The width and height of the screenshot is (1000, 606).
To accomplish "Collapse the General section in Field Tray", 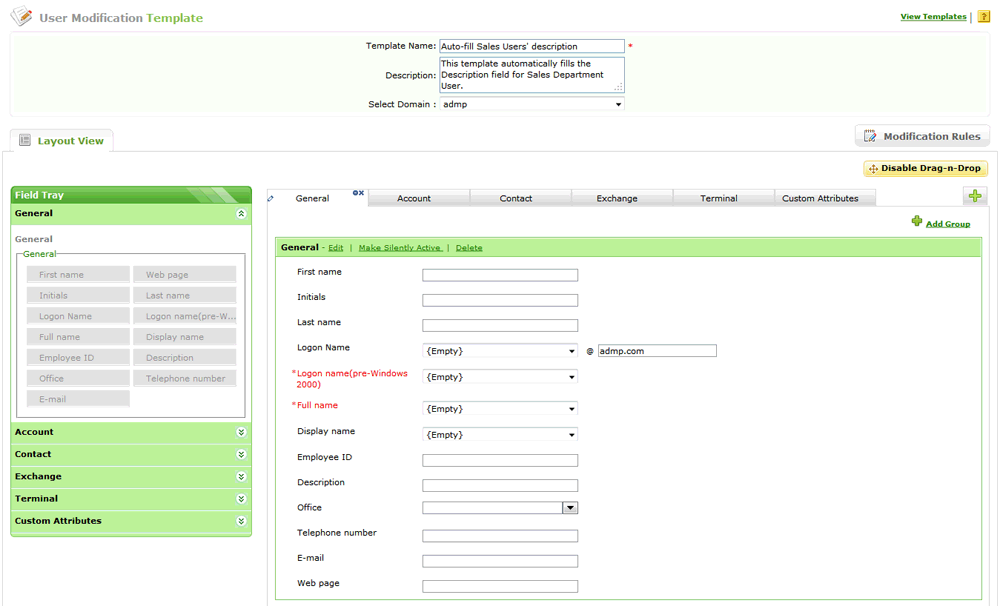I will pyautogui.click(x=241, y=214).
